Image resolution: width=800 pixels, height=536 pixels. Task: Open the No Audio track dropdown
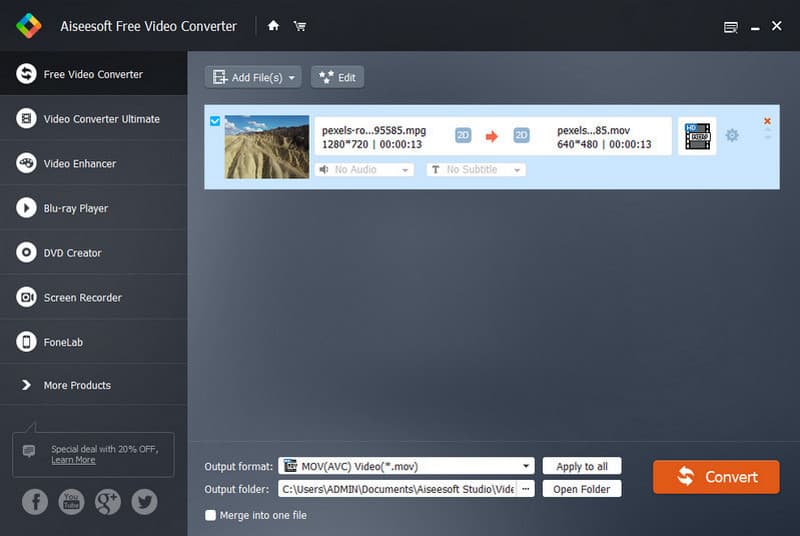pyautogui.click(x=364, y=170)
